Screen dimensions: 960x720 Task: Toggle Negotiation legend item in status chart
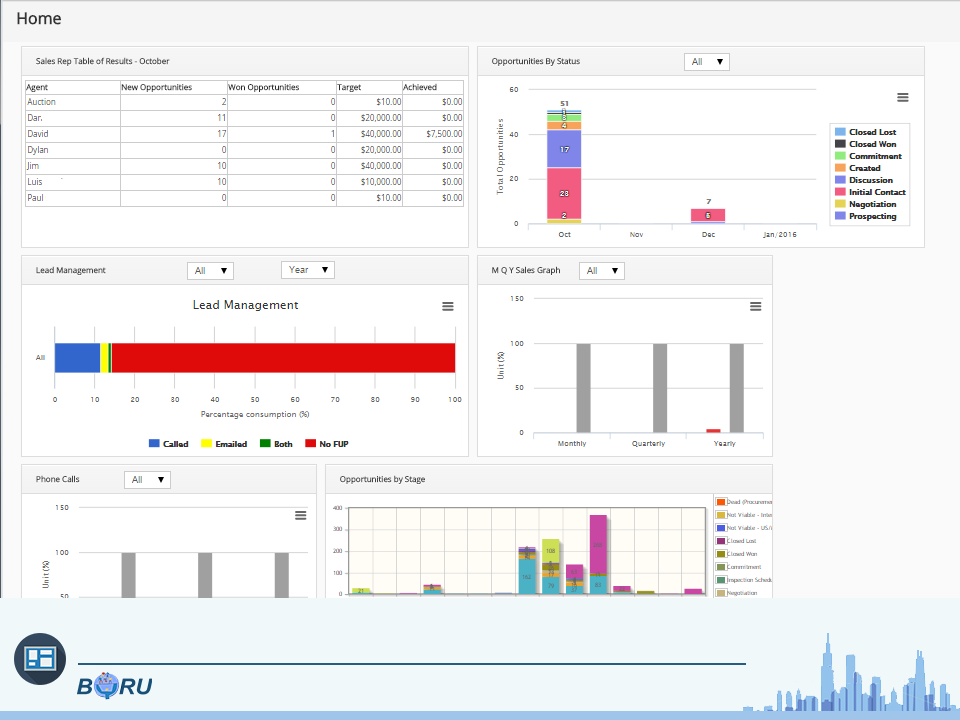tap(866, 204)
